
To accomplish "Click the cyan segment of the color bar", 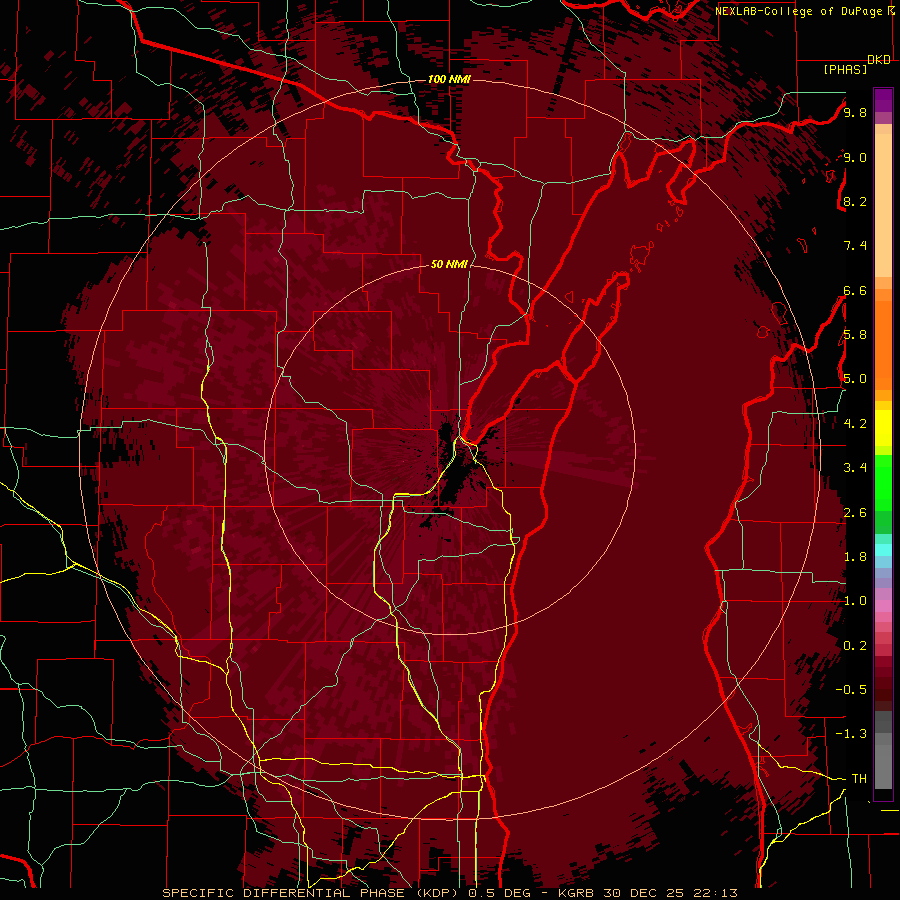I will coord(883,550).
